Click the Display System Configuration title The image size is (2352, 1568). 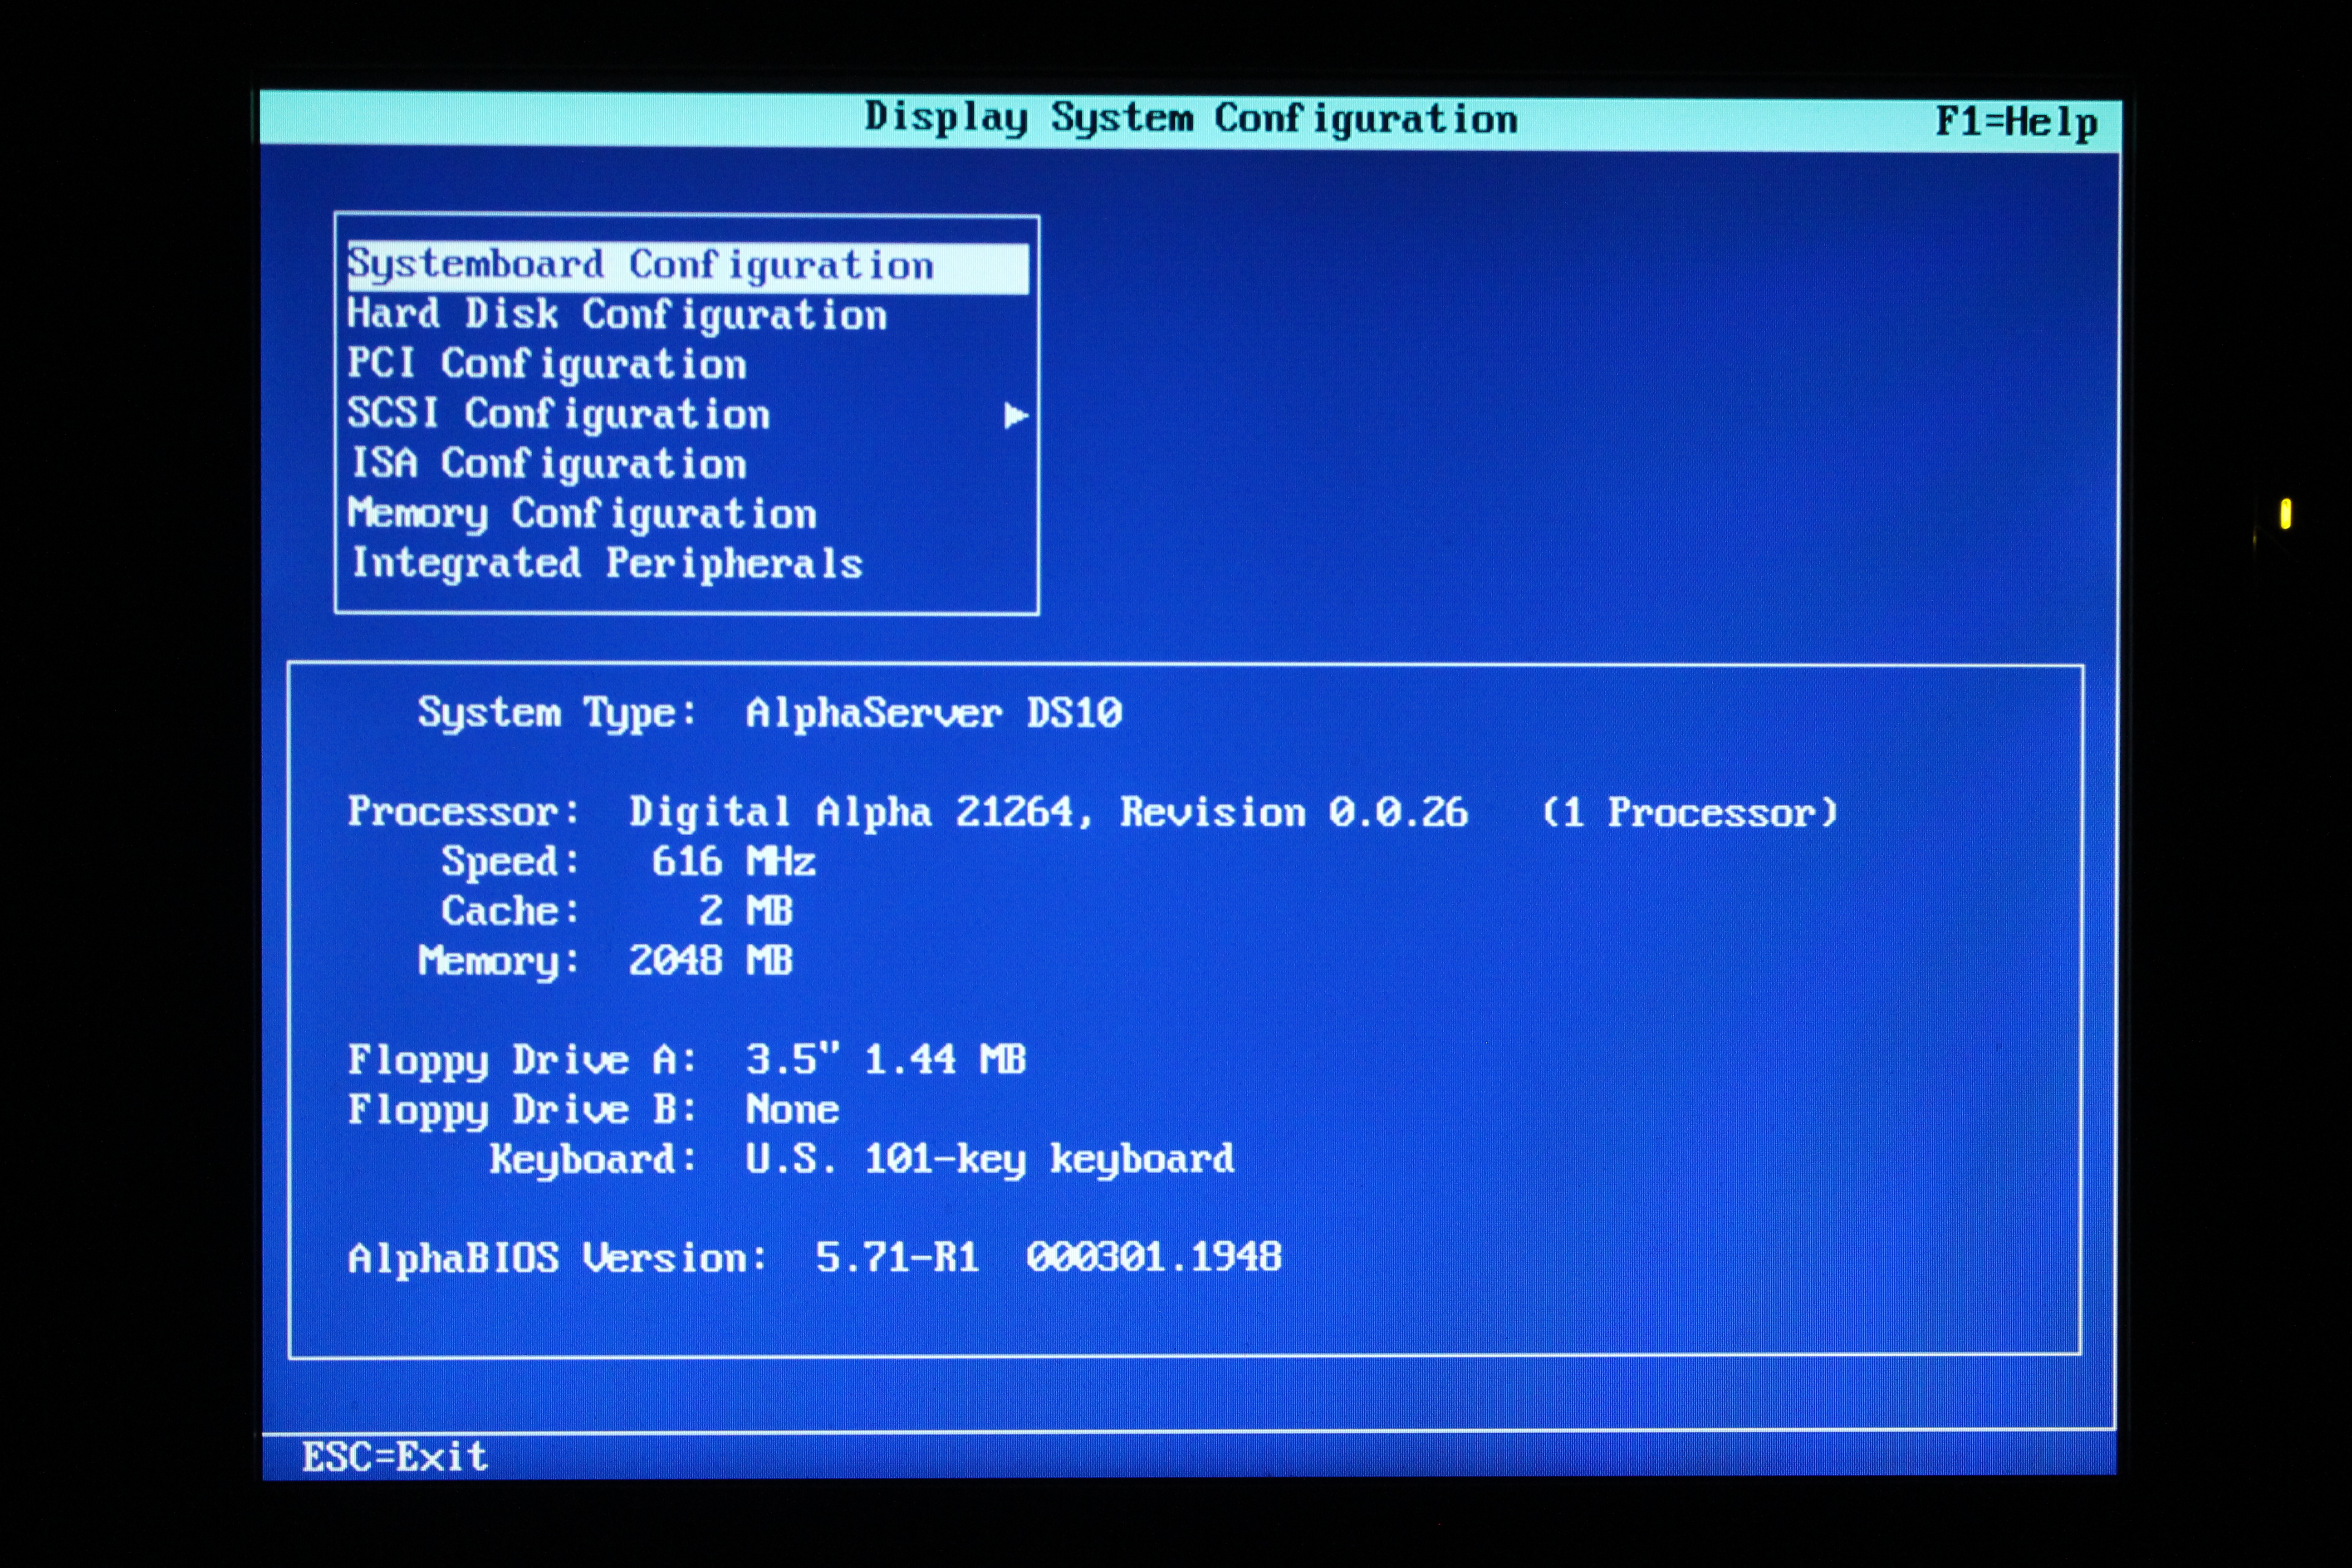[x=1190, y=118]
